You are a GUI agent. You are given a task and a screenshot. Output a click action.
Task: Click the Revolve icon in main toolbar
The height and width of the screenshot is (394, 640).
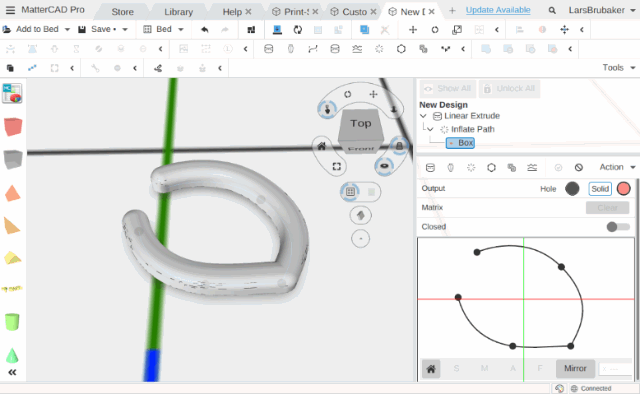tap(291, 49)
